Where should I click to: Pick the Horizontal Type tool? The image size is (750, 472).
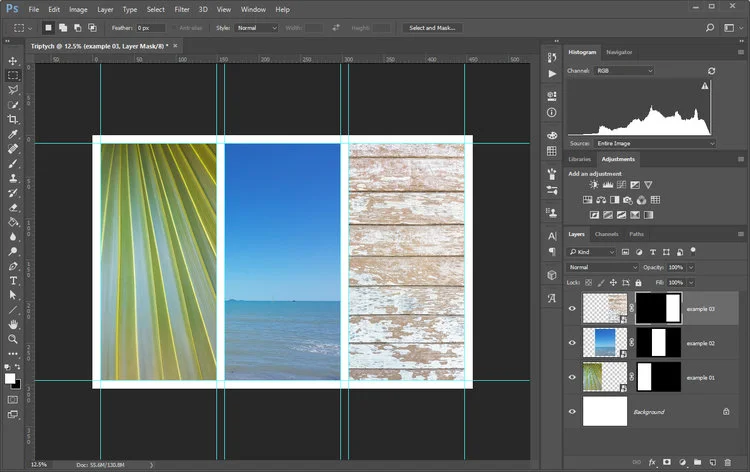(13, 281)
